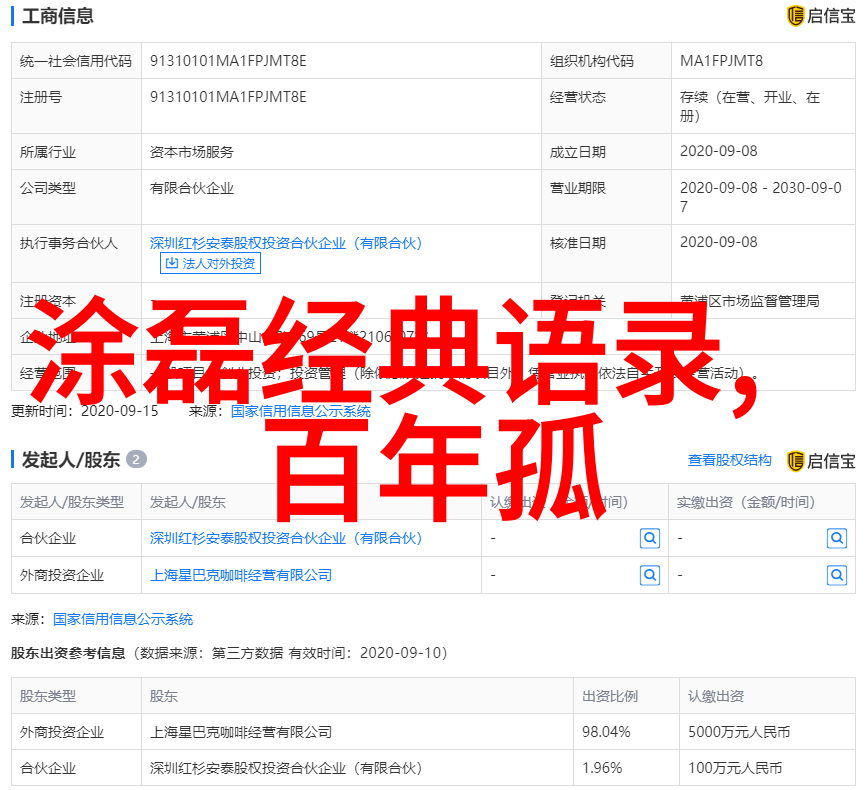Click the 统一社会信用代码 label cell
867x790 pixels.
[x=76, y=61]
